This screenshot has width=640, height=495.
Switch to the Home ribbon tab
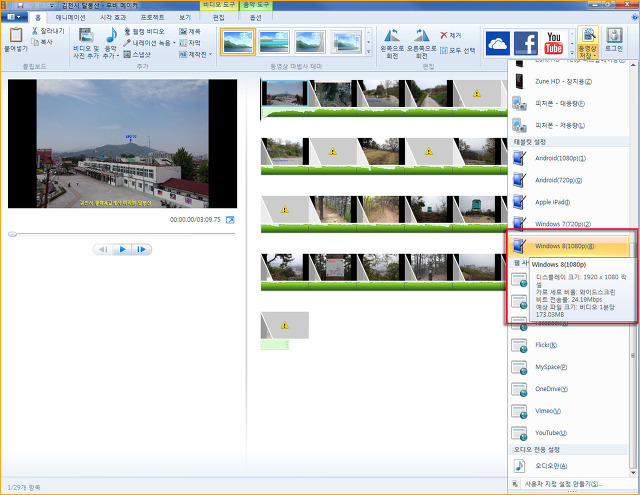pos(38,18)
